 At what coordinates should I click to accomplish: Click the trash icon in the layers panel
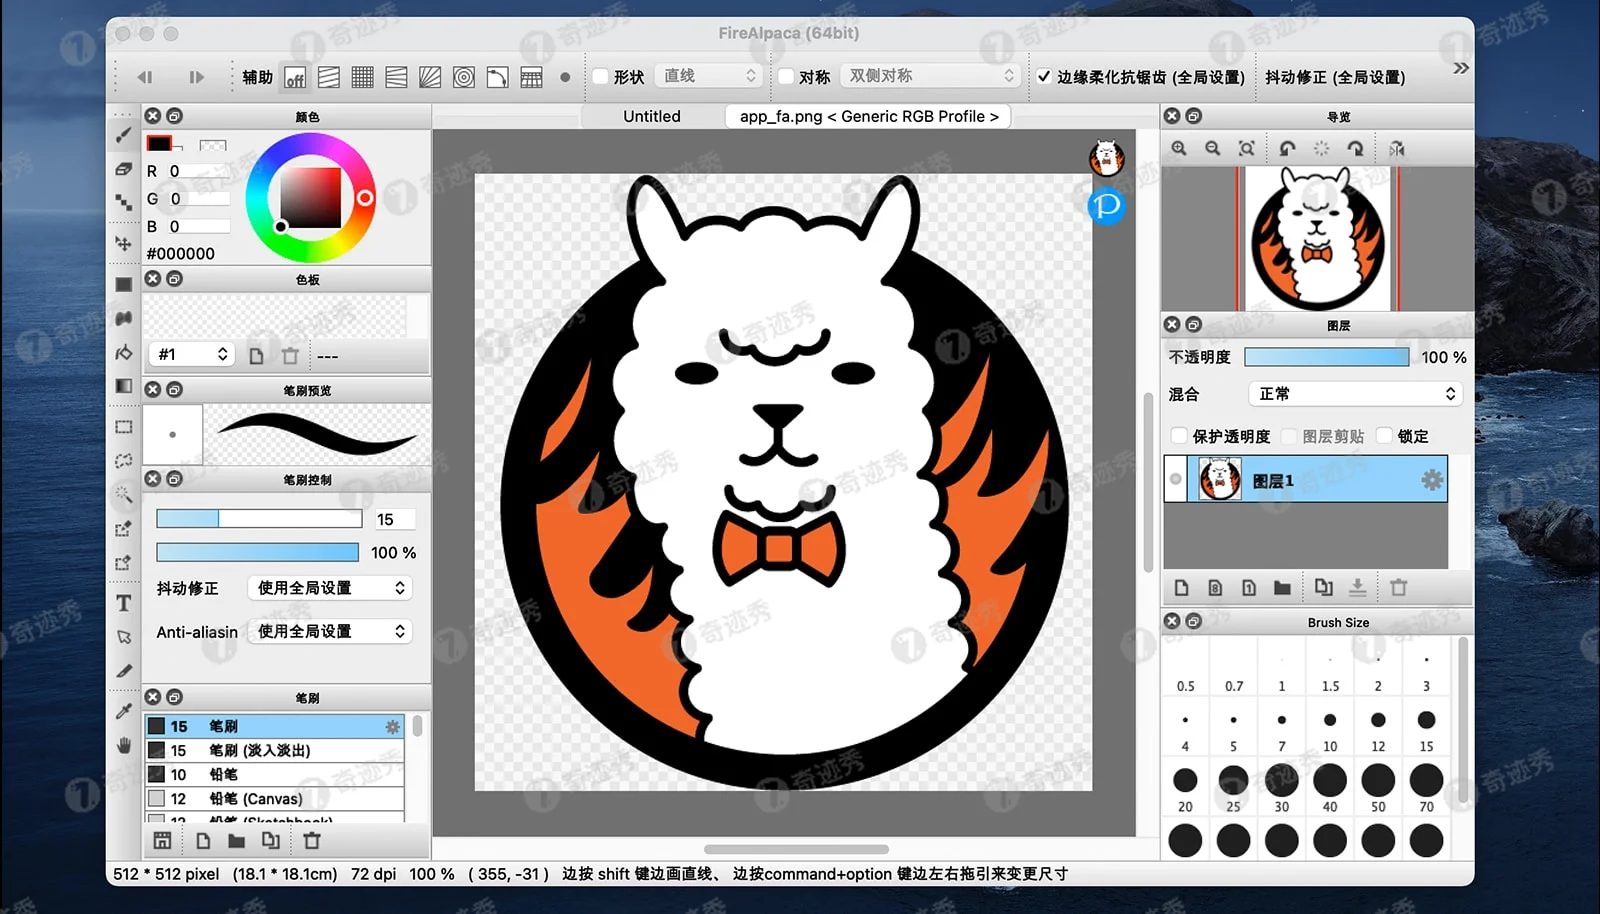click(1399, 588)
